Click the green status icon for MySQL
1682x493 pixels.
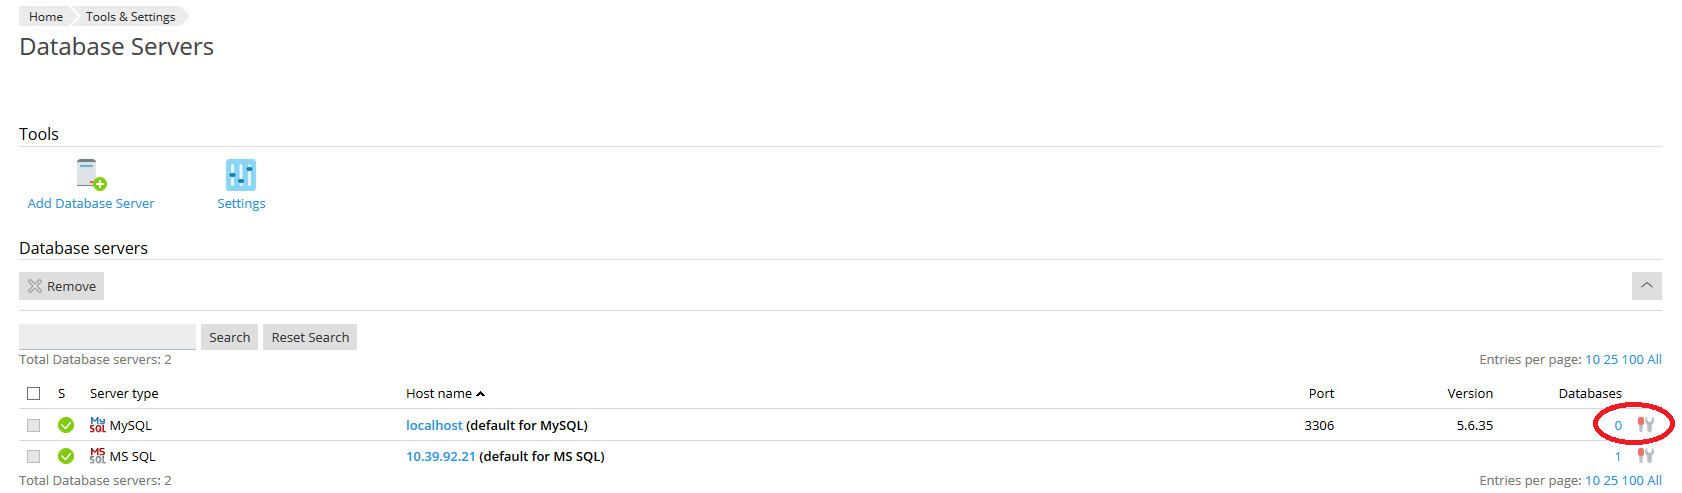click(x=66, y=425)
